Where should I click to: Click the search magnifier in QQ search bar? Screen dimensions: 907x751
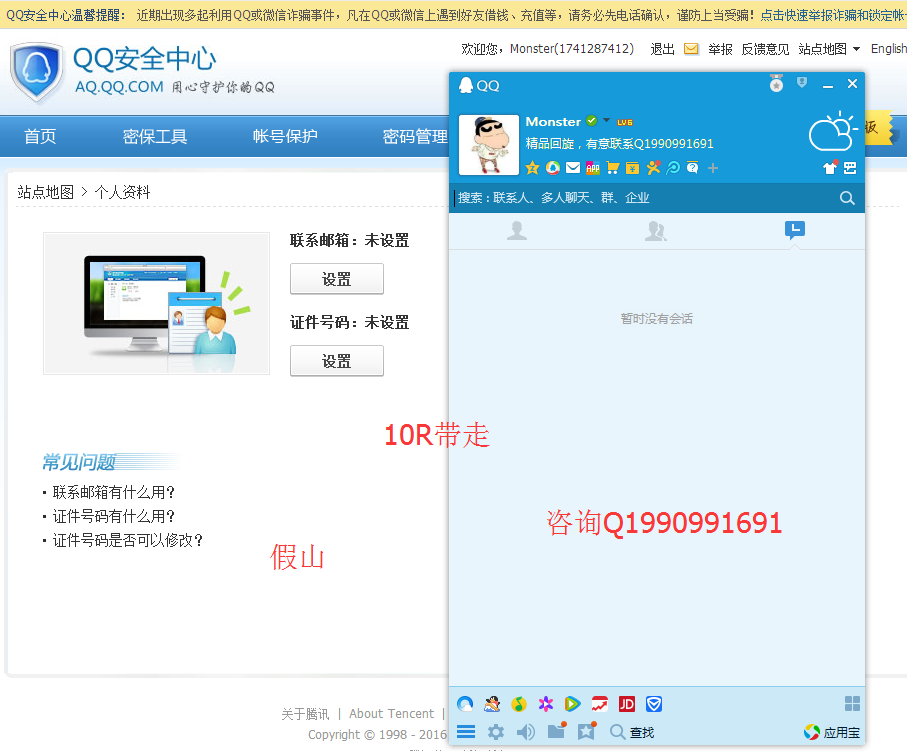click(x=847, y=198)
